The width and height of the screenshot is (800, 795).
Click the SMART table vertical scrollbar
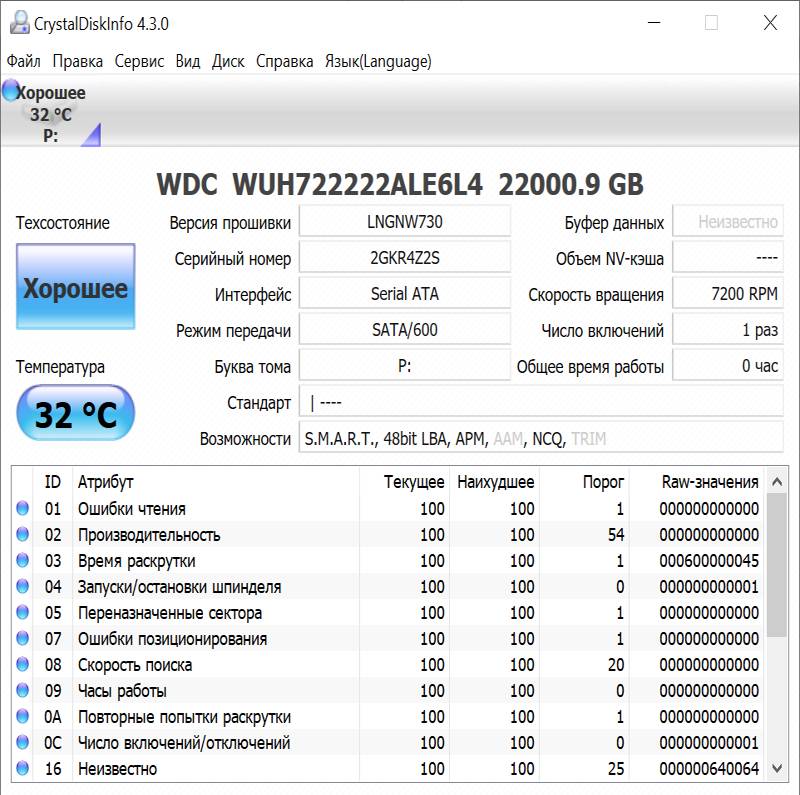click(x=776, y=600)
